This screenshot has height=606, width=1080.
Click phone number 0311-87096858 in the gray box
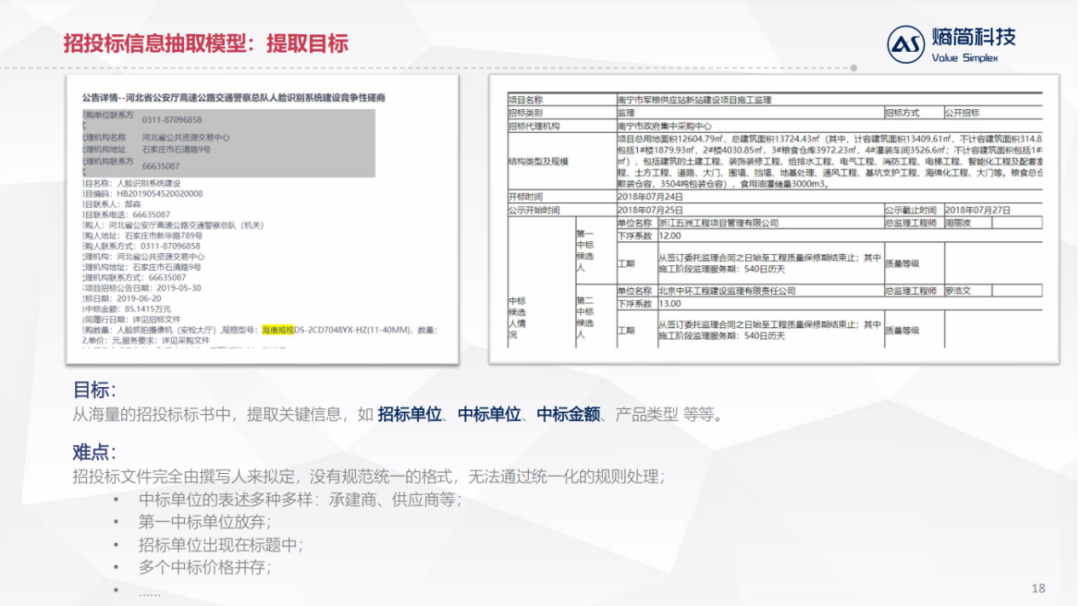(x=172, y=120)
